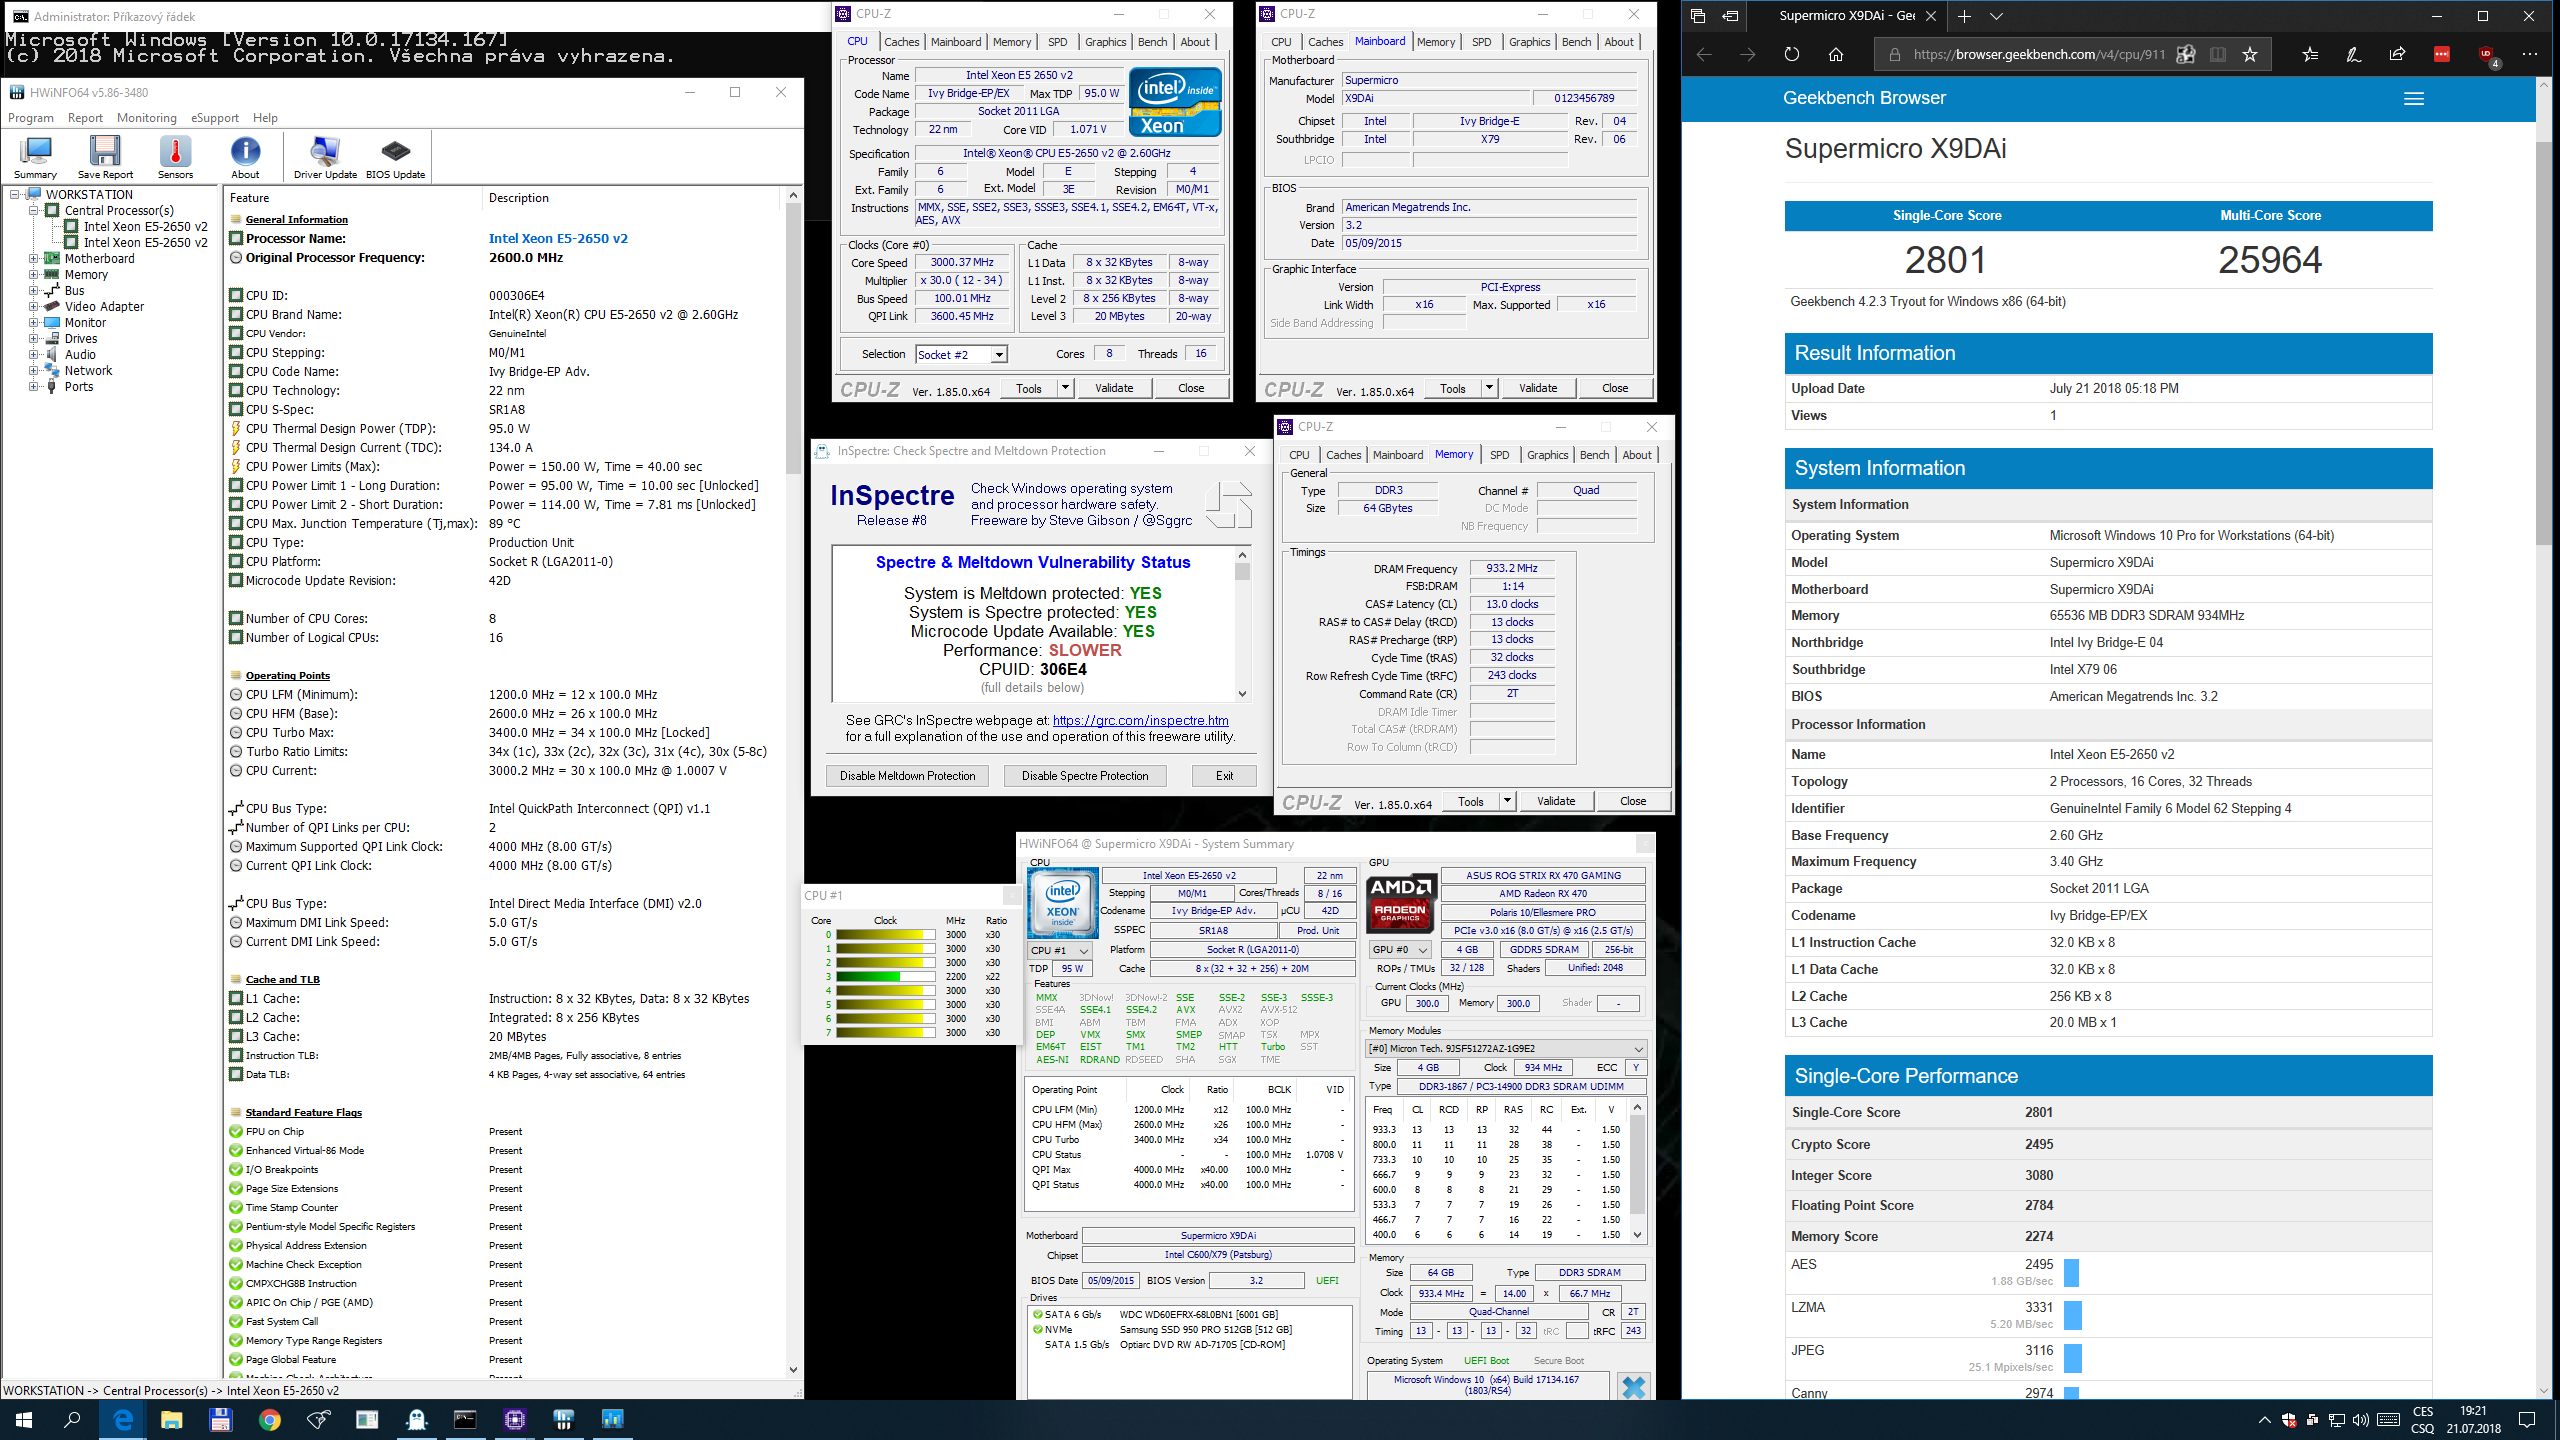The height and width of the screenshot is (1440, 2560).
Task: Click the red LastPass extension icon
Action: (2442, 54)
